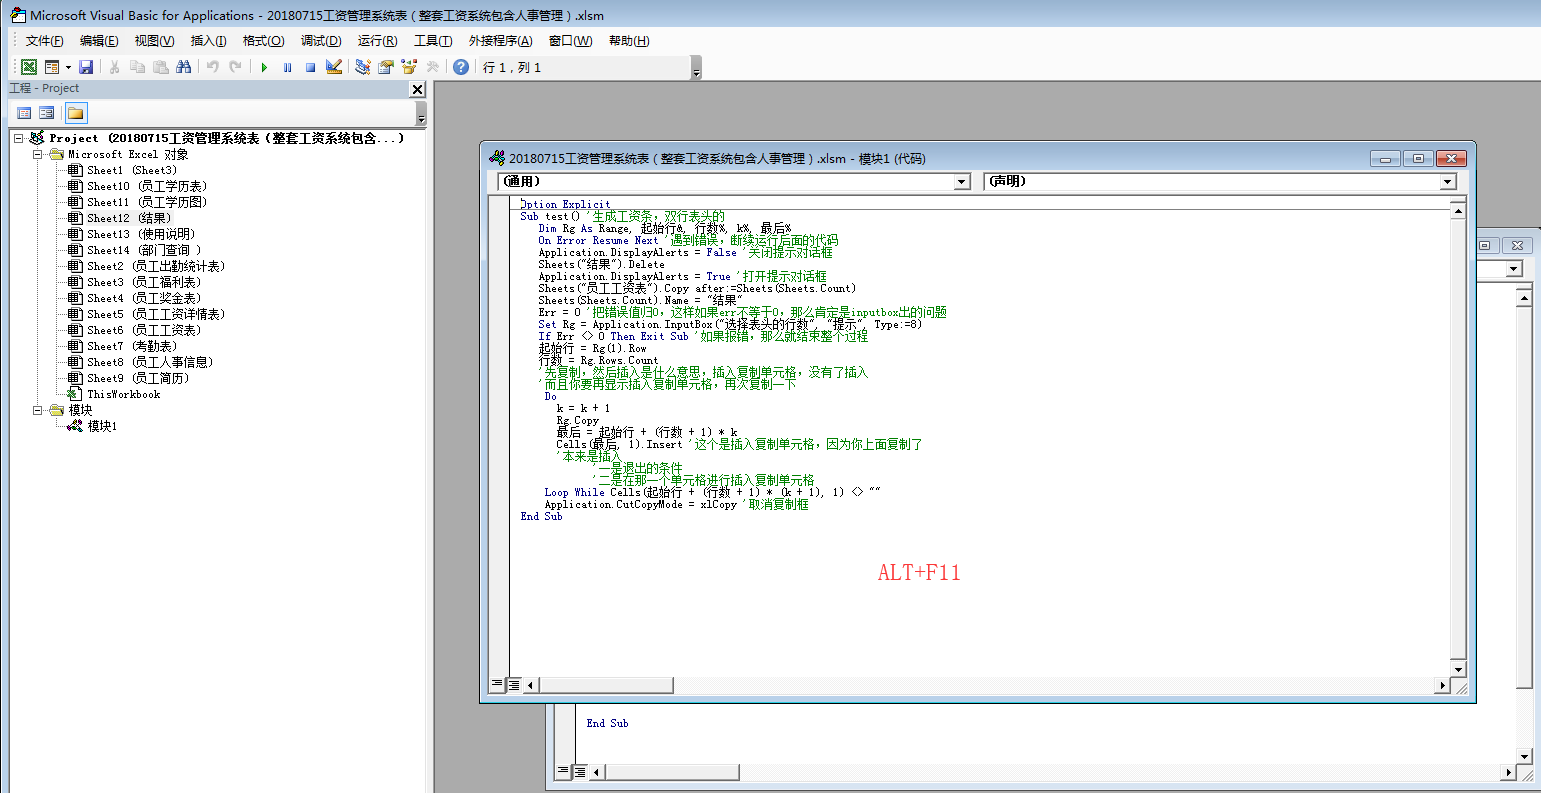Select Sheet12 (结果) tree item

(x=129, y=218)
